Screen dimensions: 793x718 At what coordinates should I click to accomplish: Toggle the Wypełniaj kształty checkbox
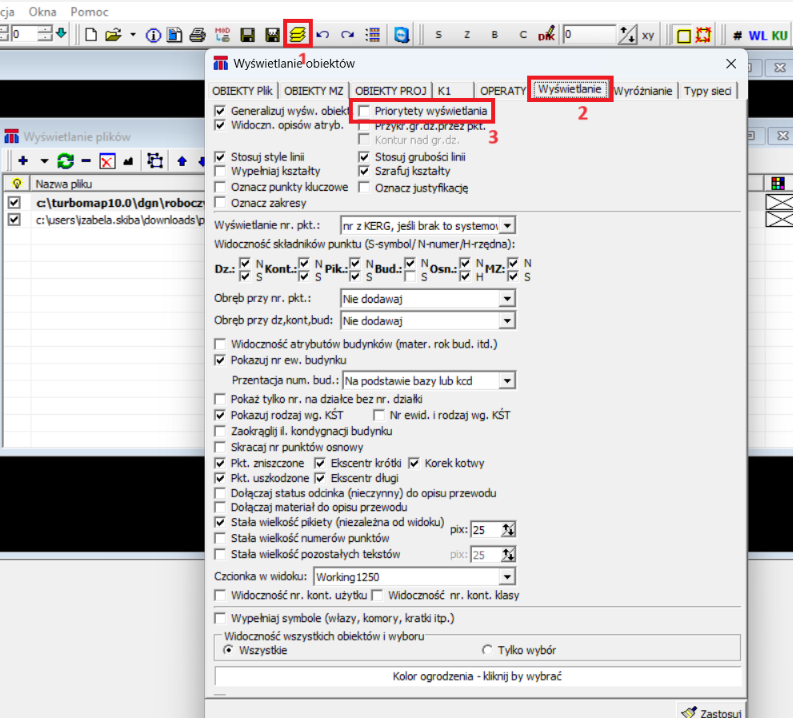pyautogui.click(x=221, y=172)
